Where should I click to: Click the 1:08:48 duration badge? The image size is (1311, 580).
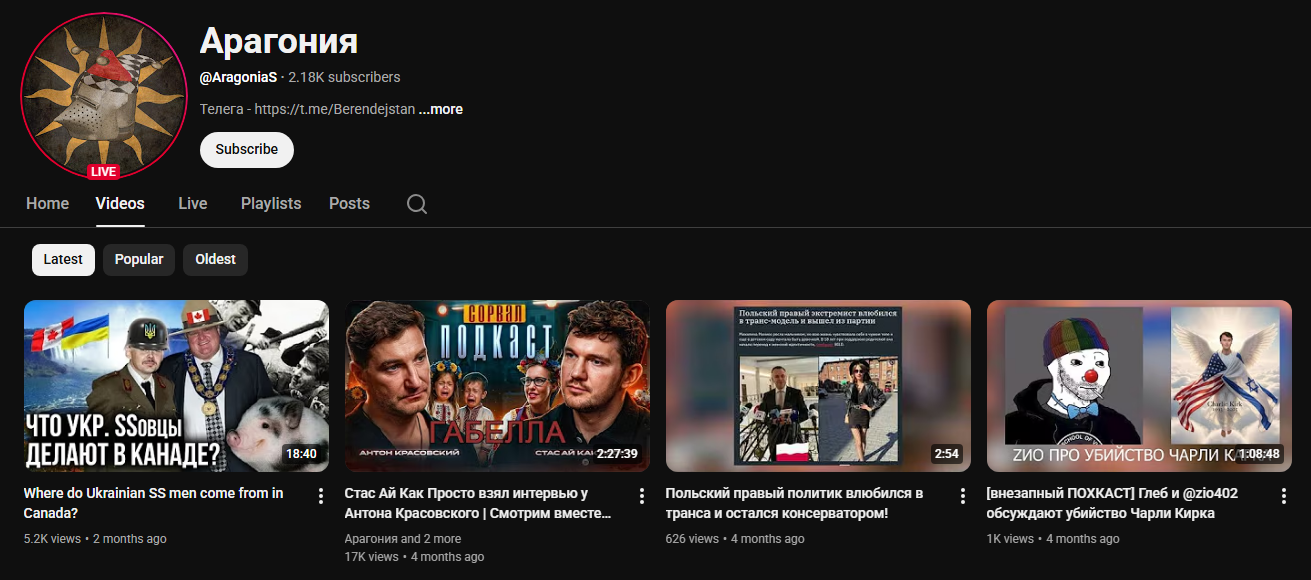coord(1259,454)
